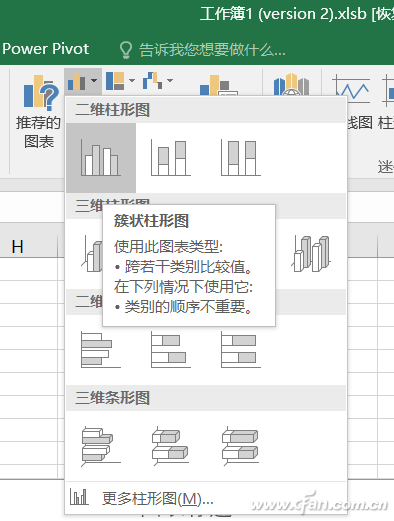Expand the waterfall chart dropdown arrow

click(170, 80)
